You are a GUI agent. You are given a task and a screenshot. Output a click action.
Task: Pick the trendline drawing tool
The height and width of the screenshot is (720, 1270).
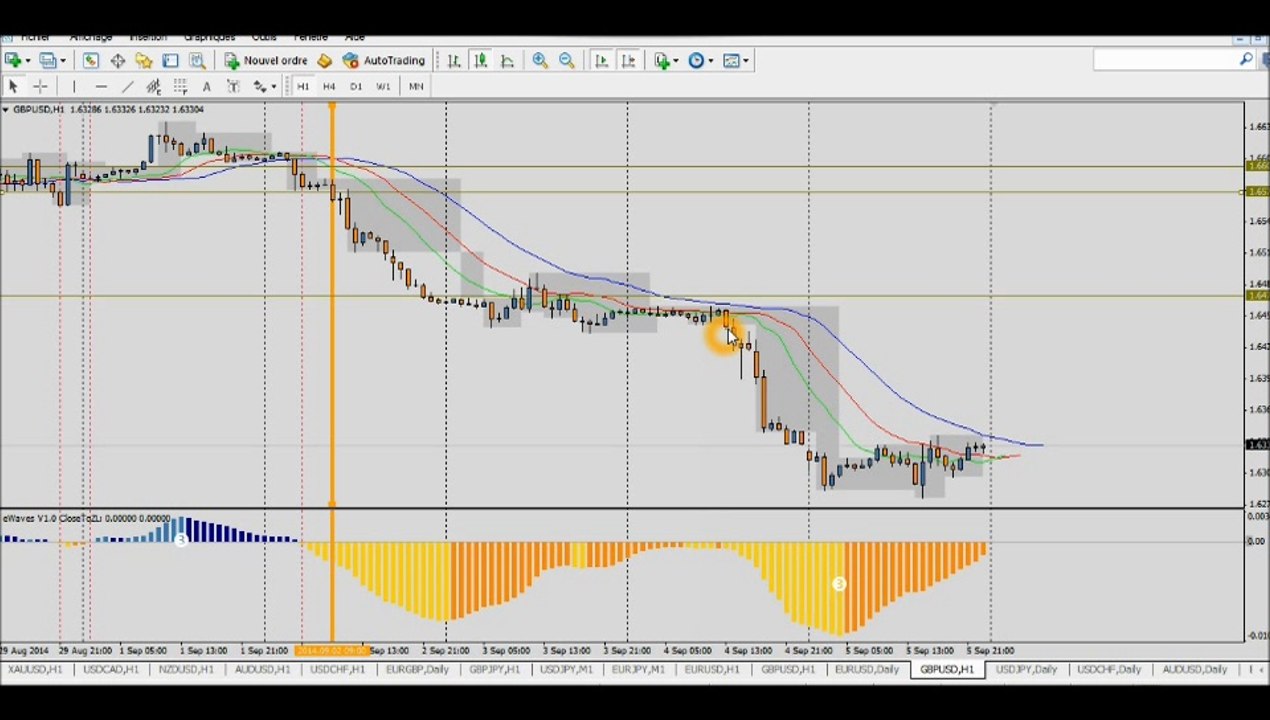click(x=127, y=87)
